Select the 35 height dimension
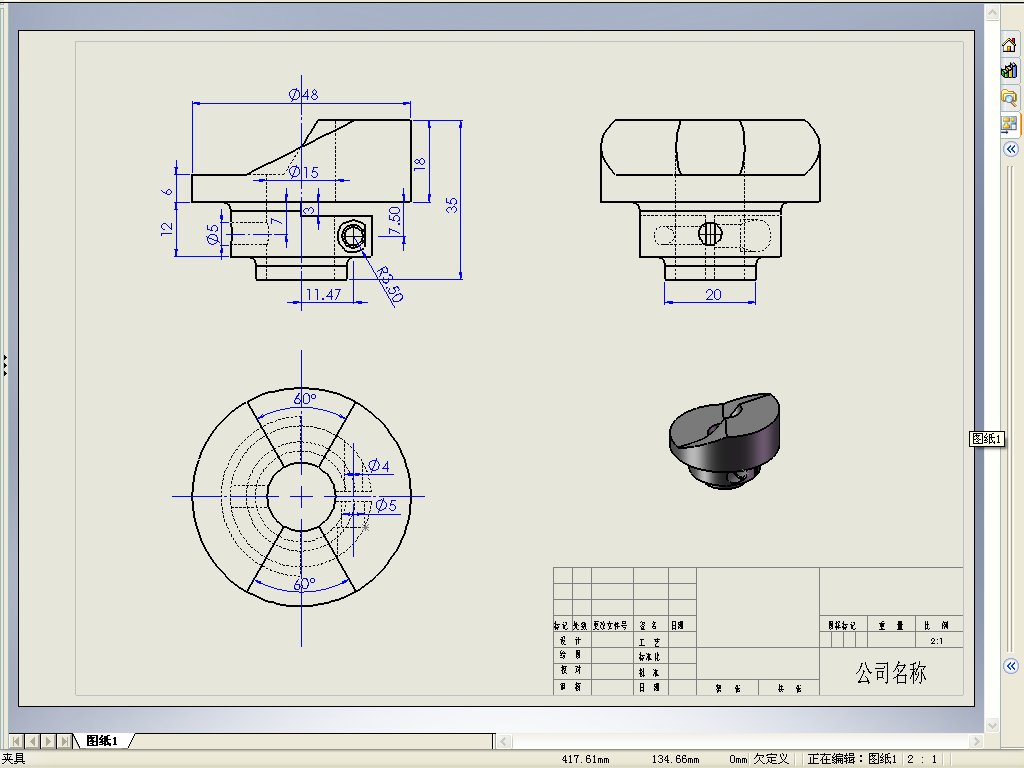 point(451,205)
